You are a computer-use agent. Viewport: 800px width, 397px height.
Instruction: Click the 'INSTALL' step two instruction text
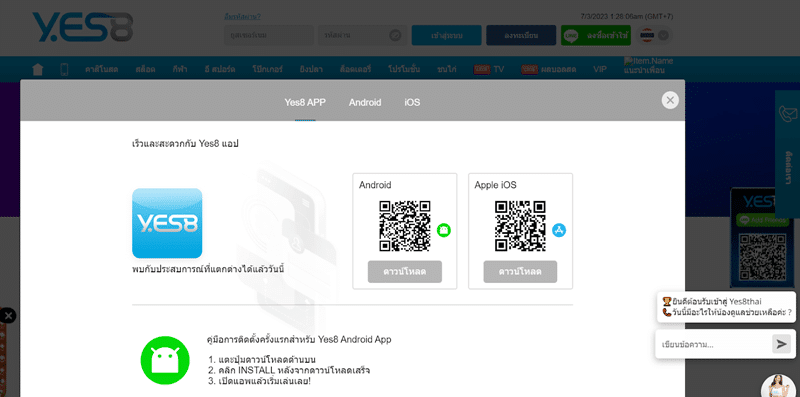tap(289, 370)
